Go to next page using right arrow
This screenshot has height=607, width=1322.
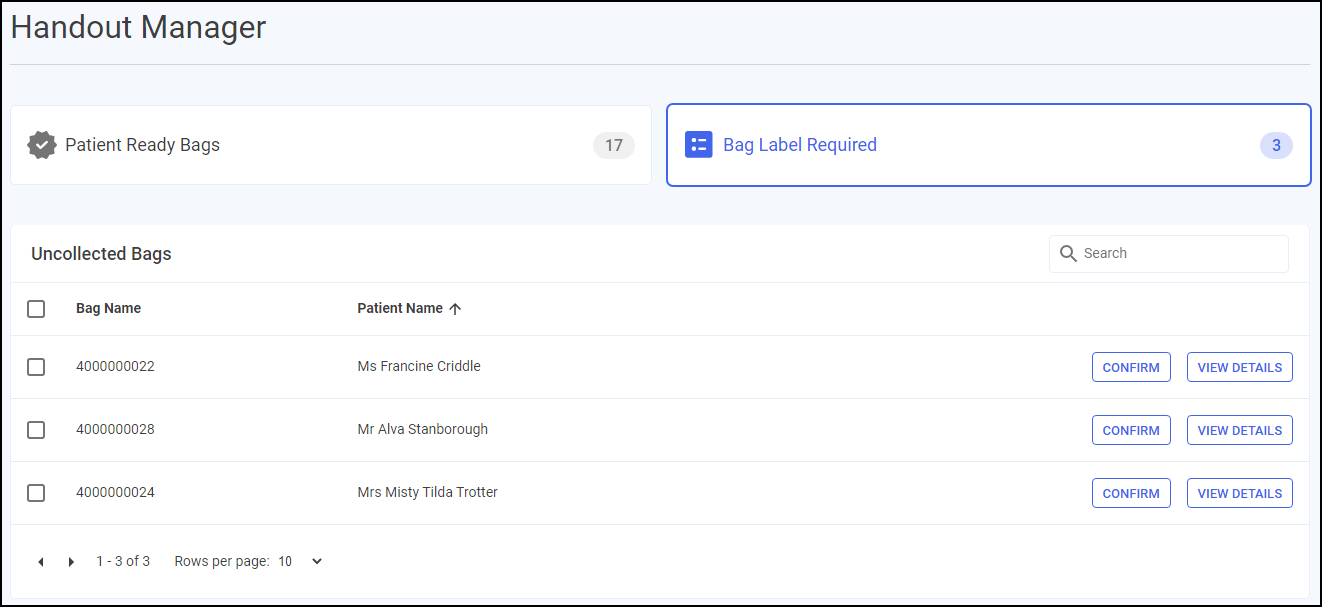[71, 562]
